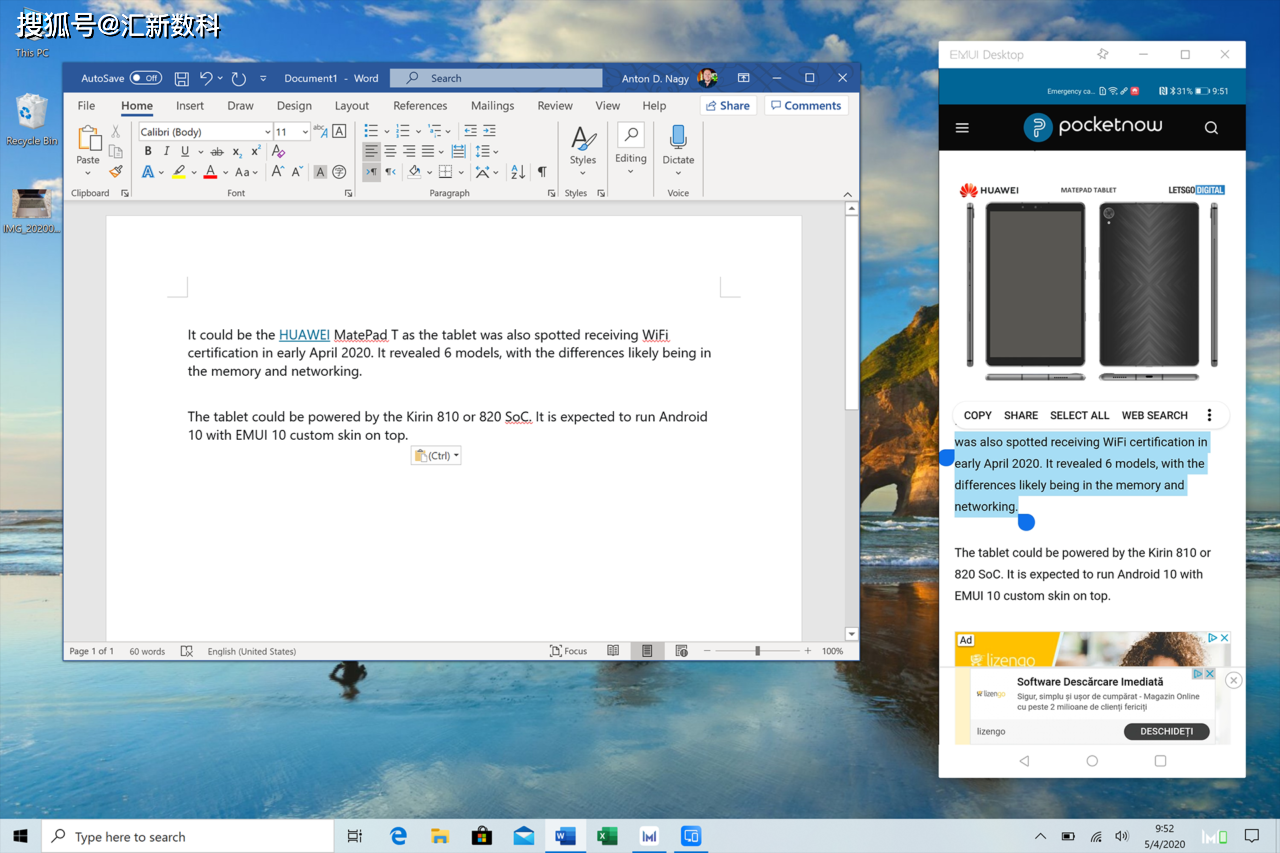Open the File menu
This screenshot has height=853, width=1280.
click(87, 105)
